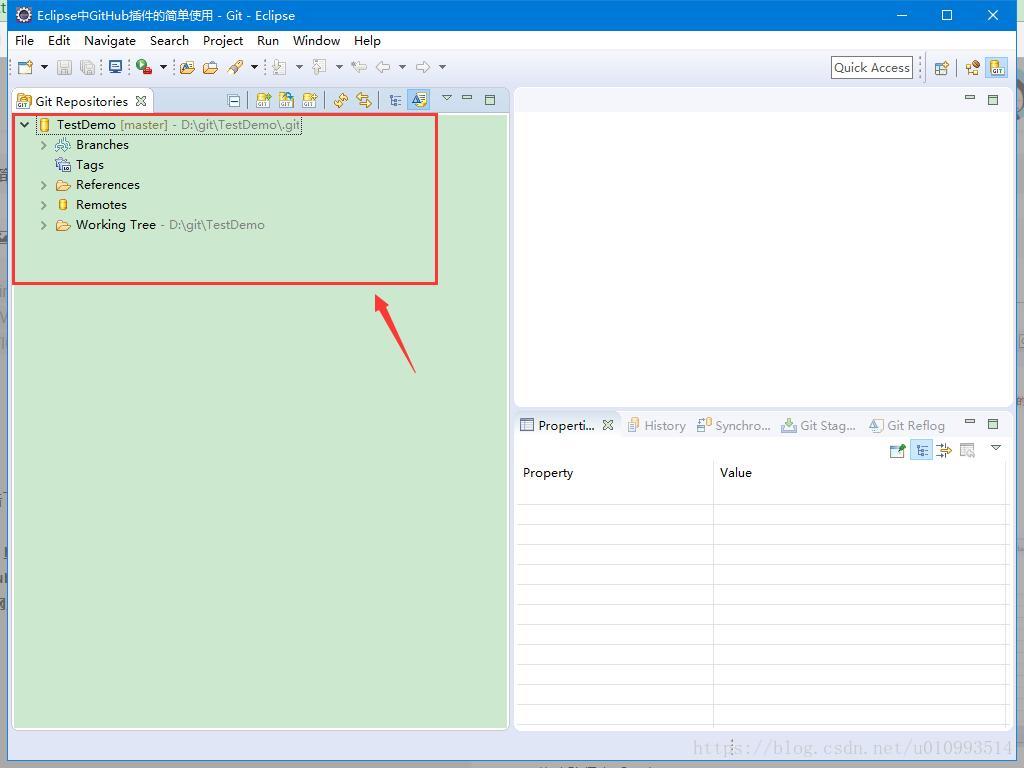Click the Quick Access search field
This screenshot has height=768, width=1024.
pyautogui.click(x=872, y=67)
